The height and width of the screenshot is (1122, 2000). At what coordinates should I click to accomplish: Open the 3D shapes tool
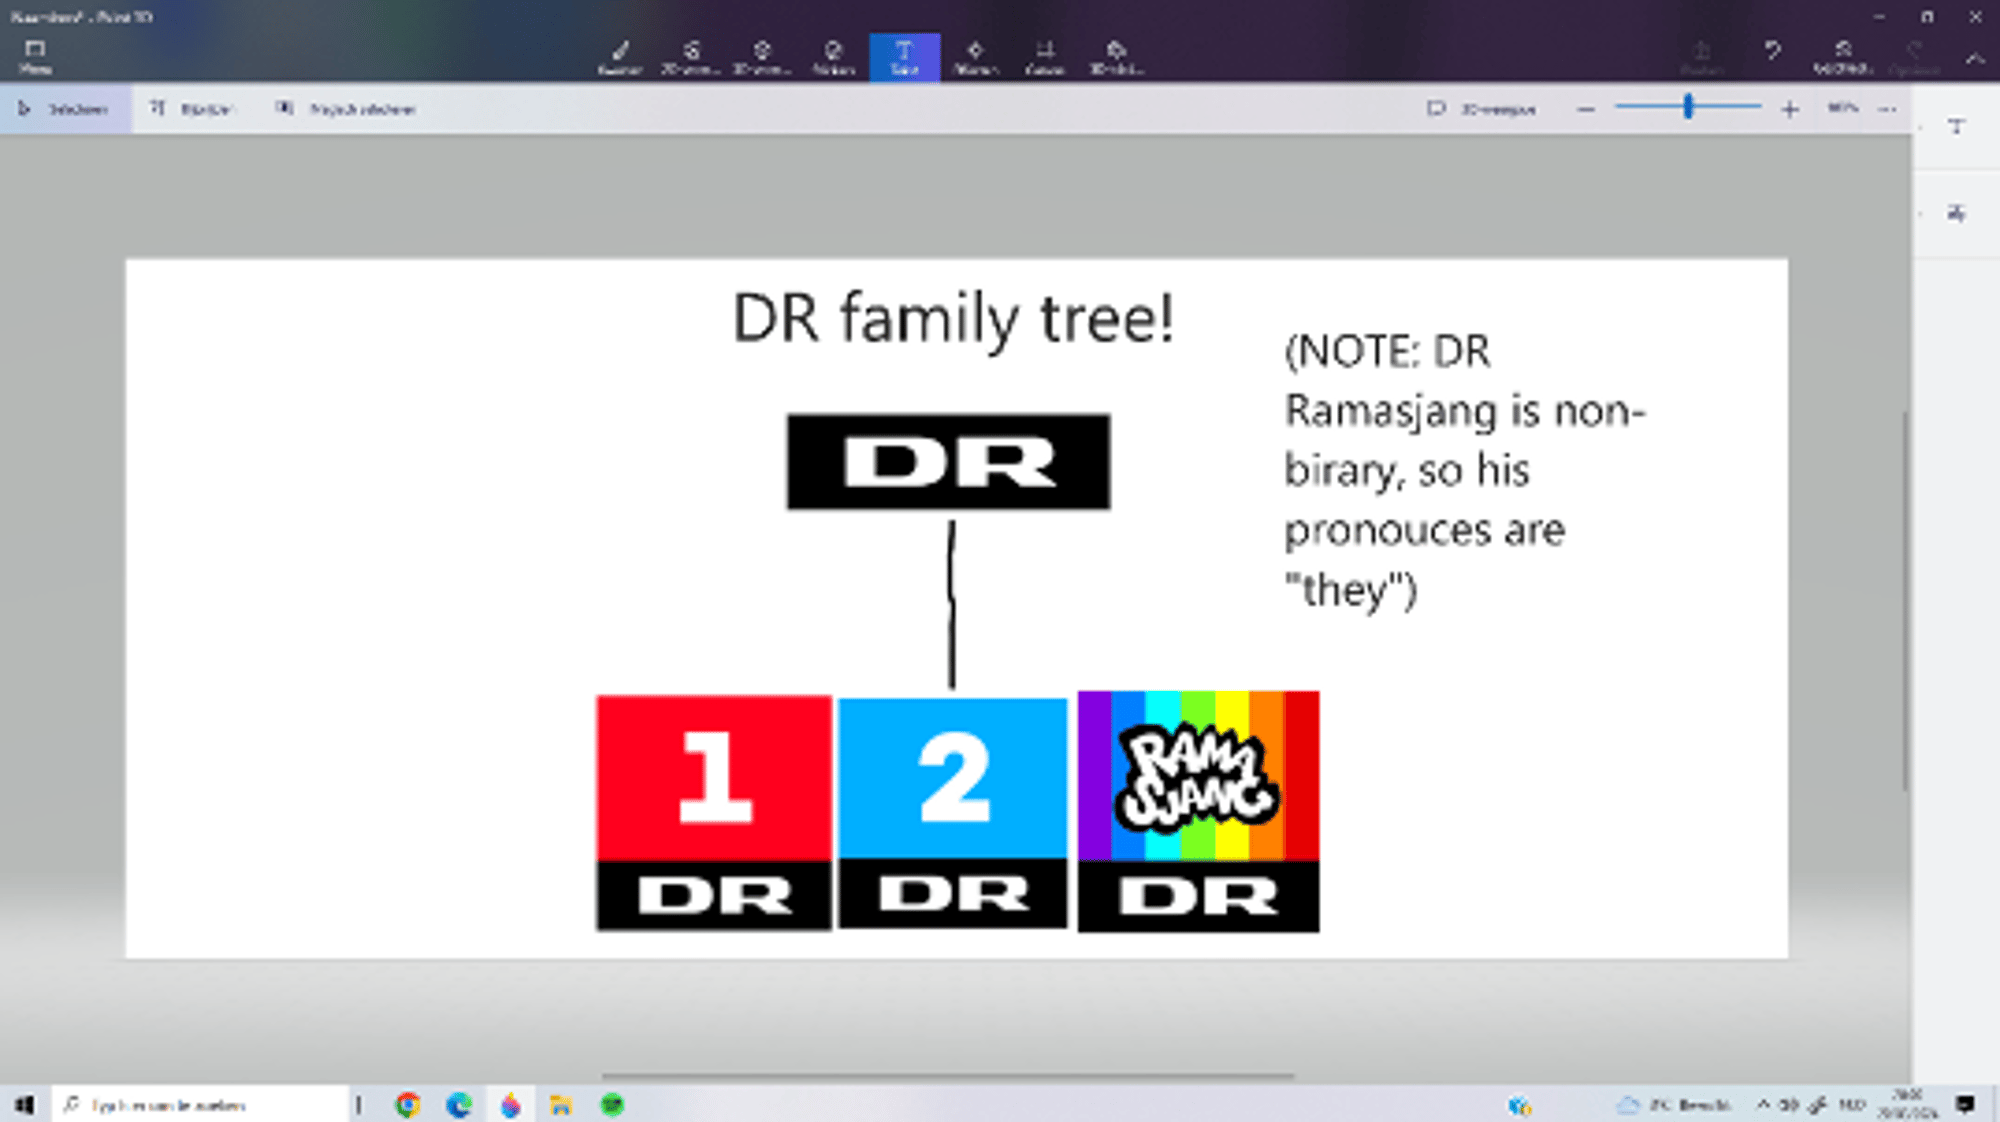click(x=762, y=56)
